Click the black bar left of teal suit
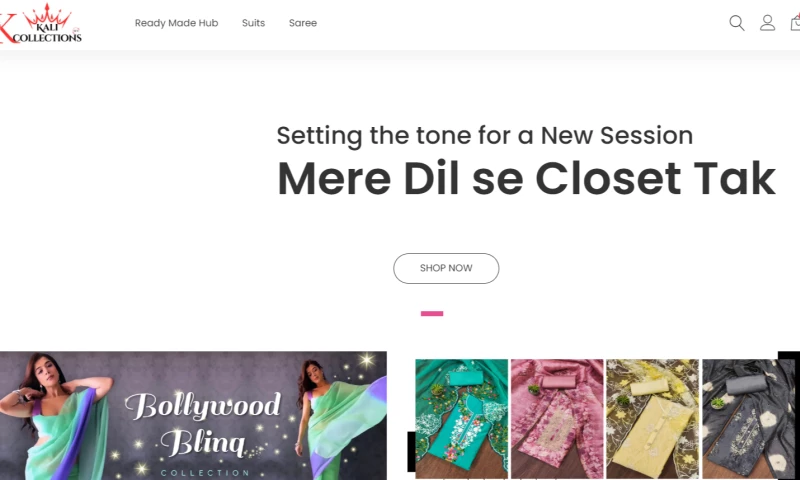800x480 pixels. click(411, 451)
